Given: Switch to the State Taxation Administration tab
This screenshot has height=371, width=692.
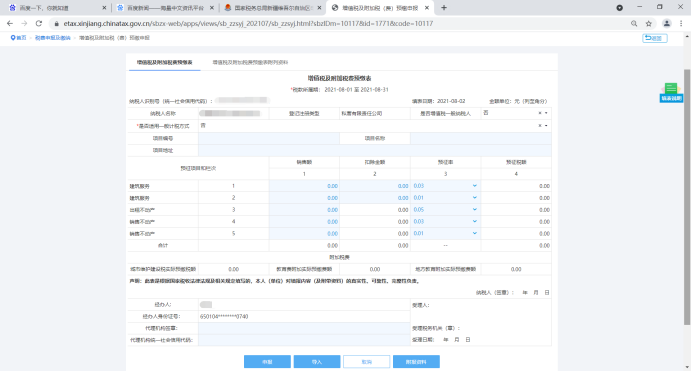Looking at the screenshot, I should (273, 8).
